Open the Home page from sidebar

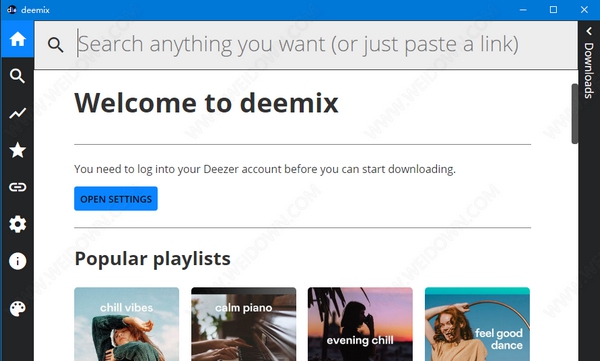click(x=18, y=39)
